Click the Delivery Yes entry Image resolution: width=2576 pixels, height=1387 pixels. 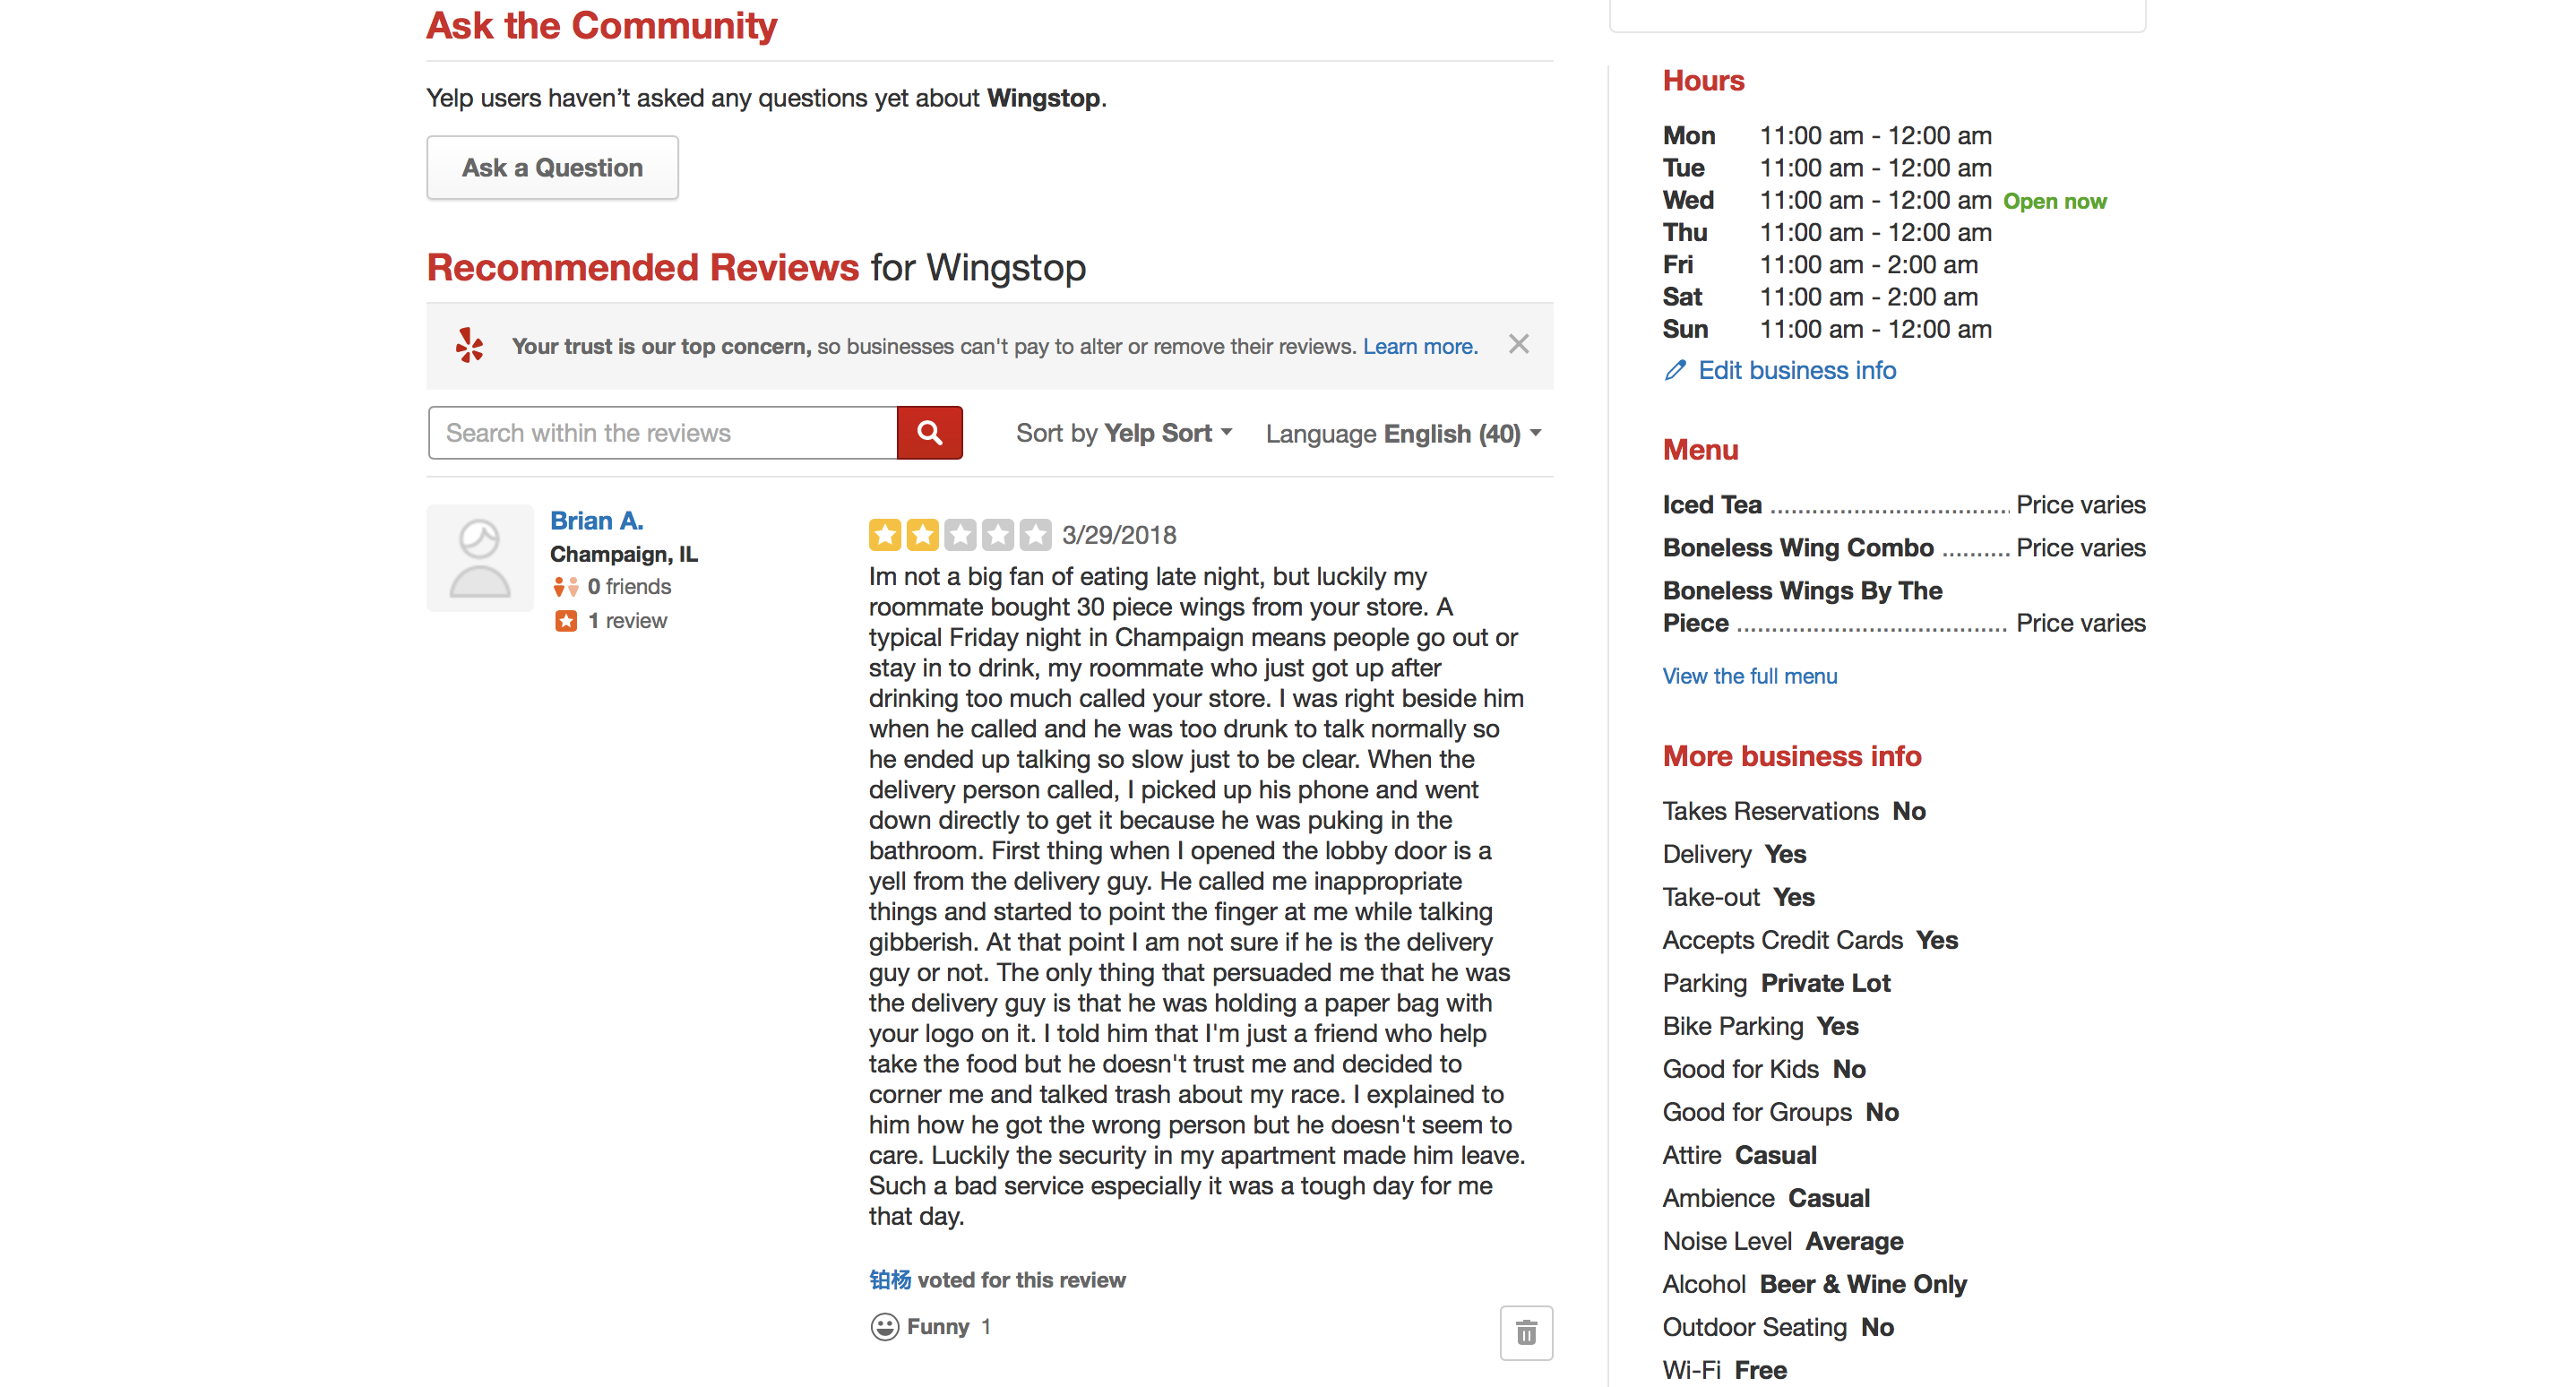coord(1734,854)
